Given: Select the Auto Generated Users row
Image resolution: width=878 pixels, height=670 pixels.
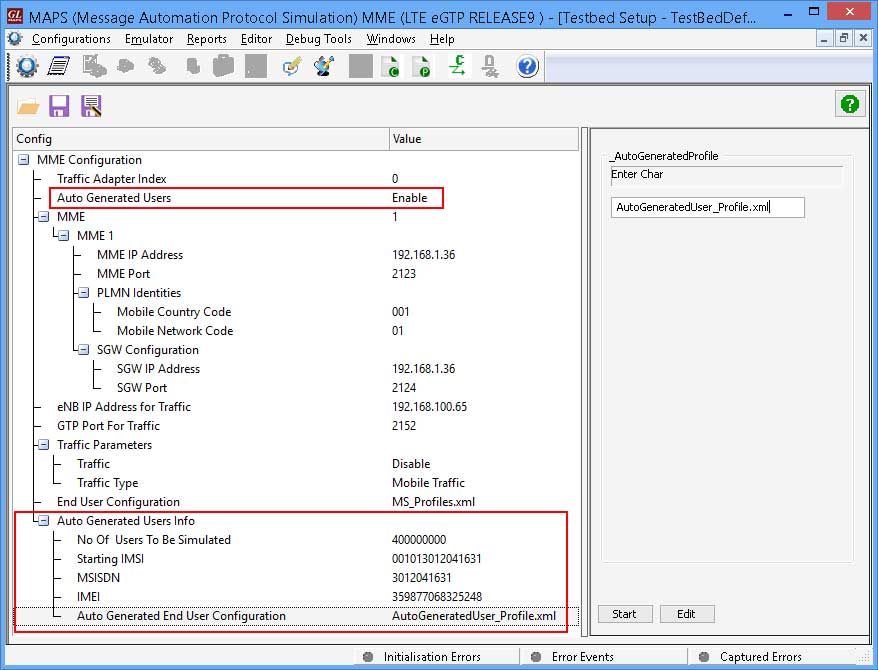Looking at the screenshot, I should [296, 198].
